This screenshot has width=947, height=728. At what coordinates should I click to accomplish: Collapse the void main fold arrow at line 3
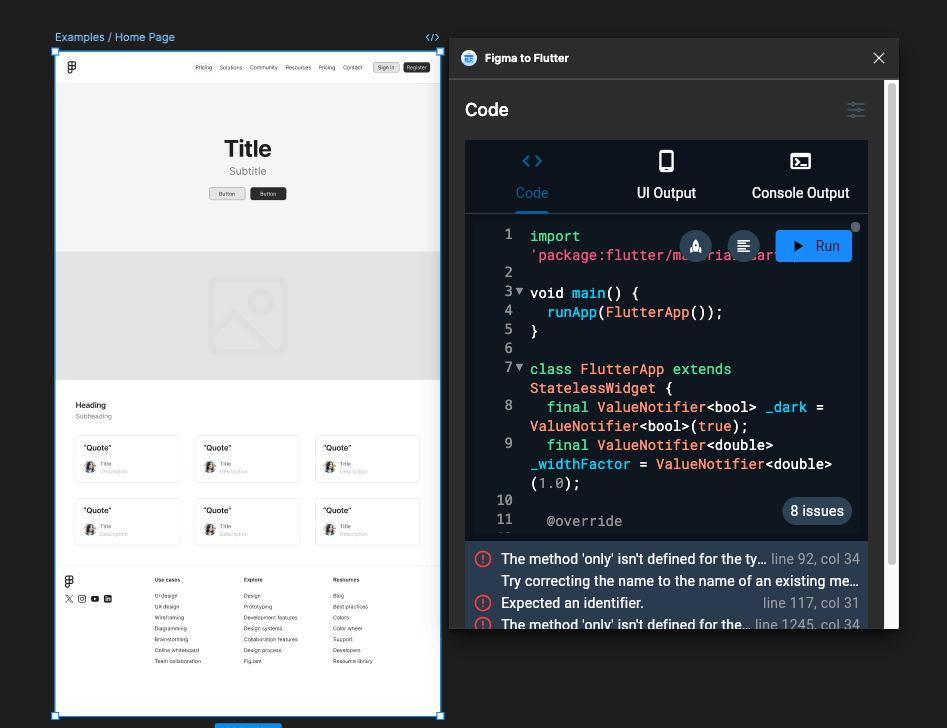[519, 291]
